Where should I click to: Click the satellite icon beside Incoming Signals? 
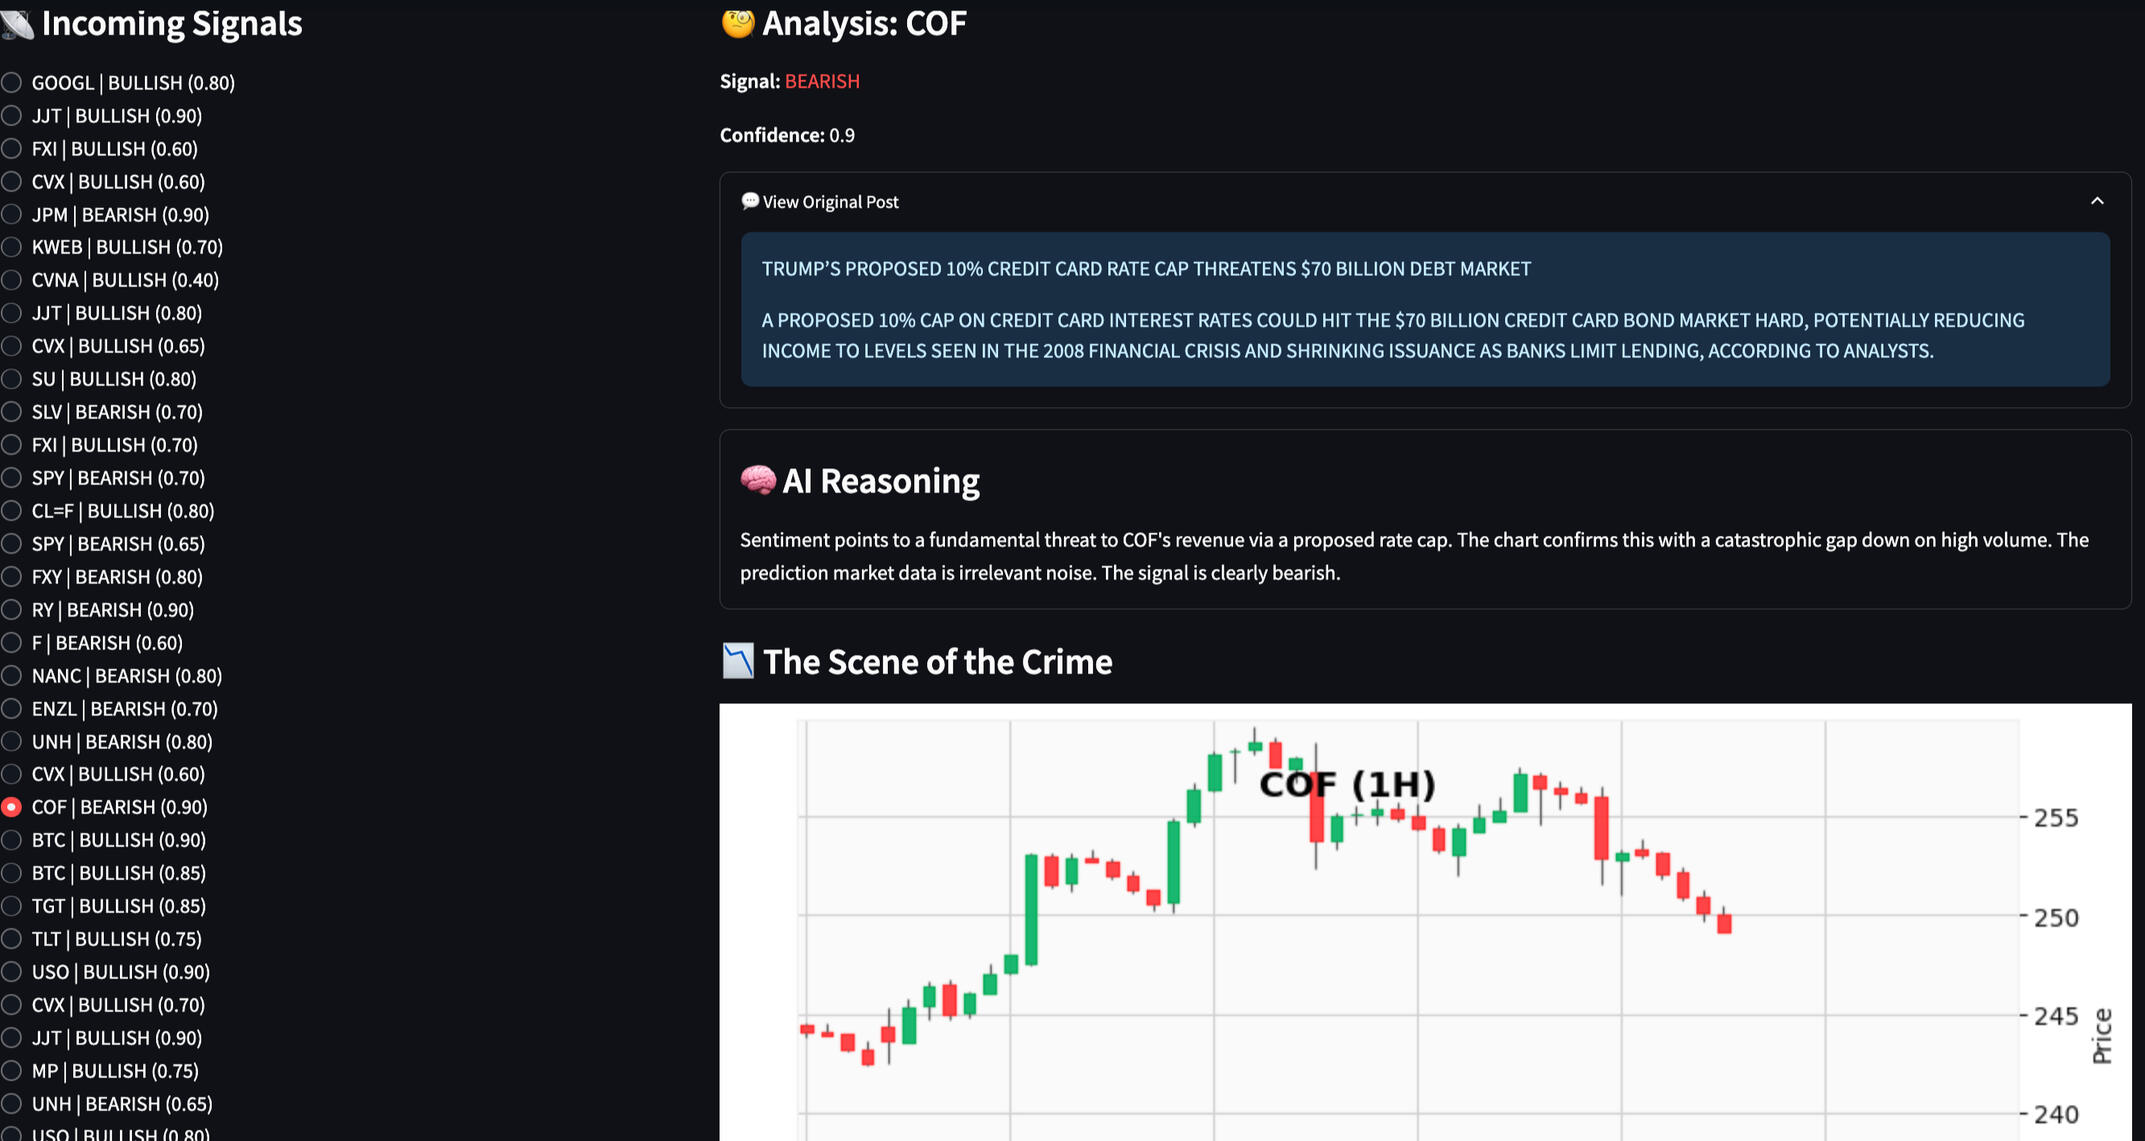17,23
